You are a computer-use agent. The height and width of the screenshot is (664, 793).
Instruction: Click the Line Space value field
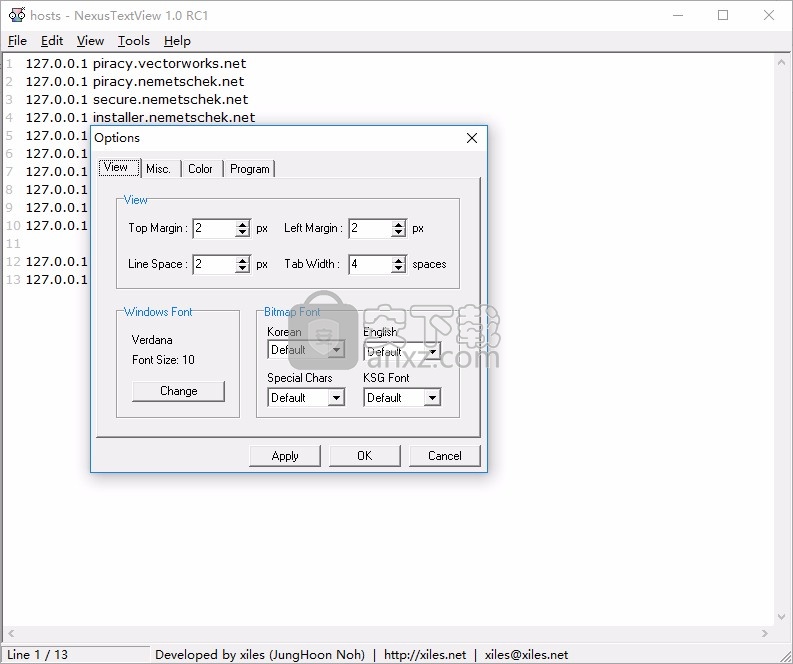tap(214, 264)
